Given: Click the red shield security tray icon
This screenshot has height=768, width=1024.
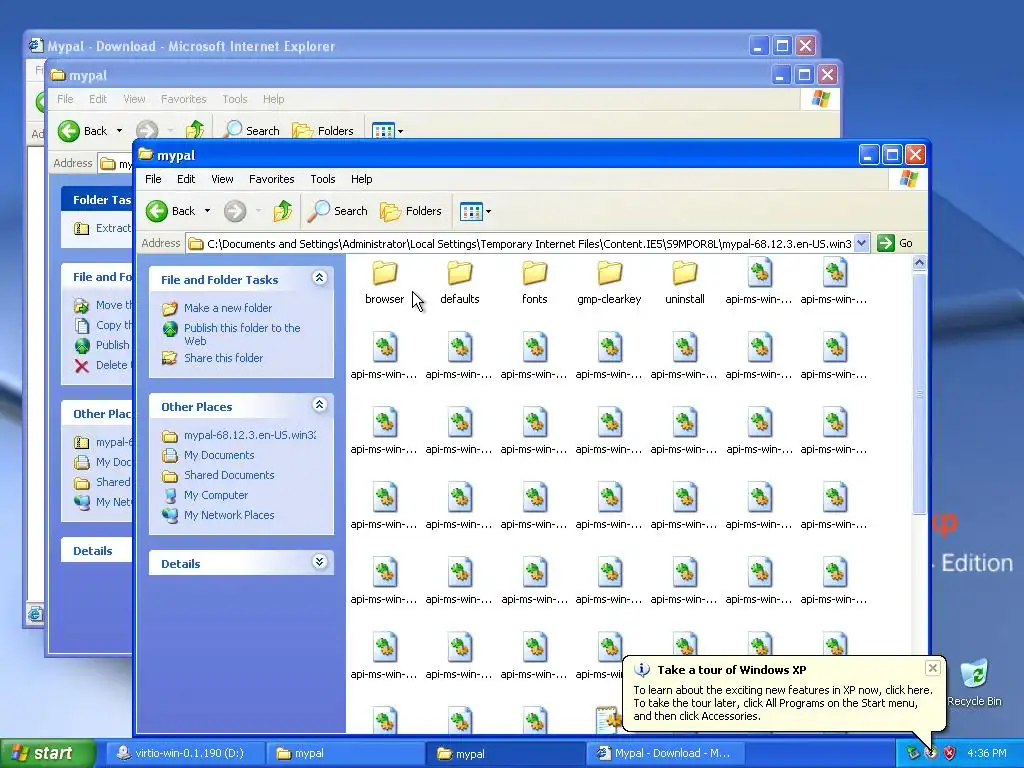Looking at the screenshot, I should [949, 753].
